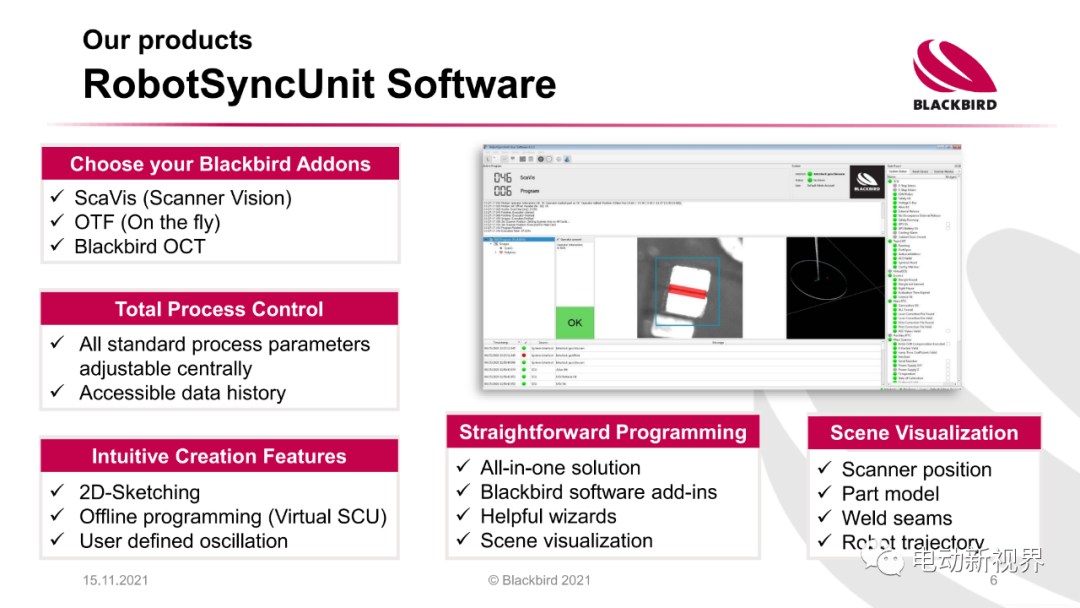Click 'OTF (On the fly)' item
This screenshot has width=1080, height=608.
(x=147, y=222)
